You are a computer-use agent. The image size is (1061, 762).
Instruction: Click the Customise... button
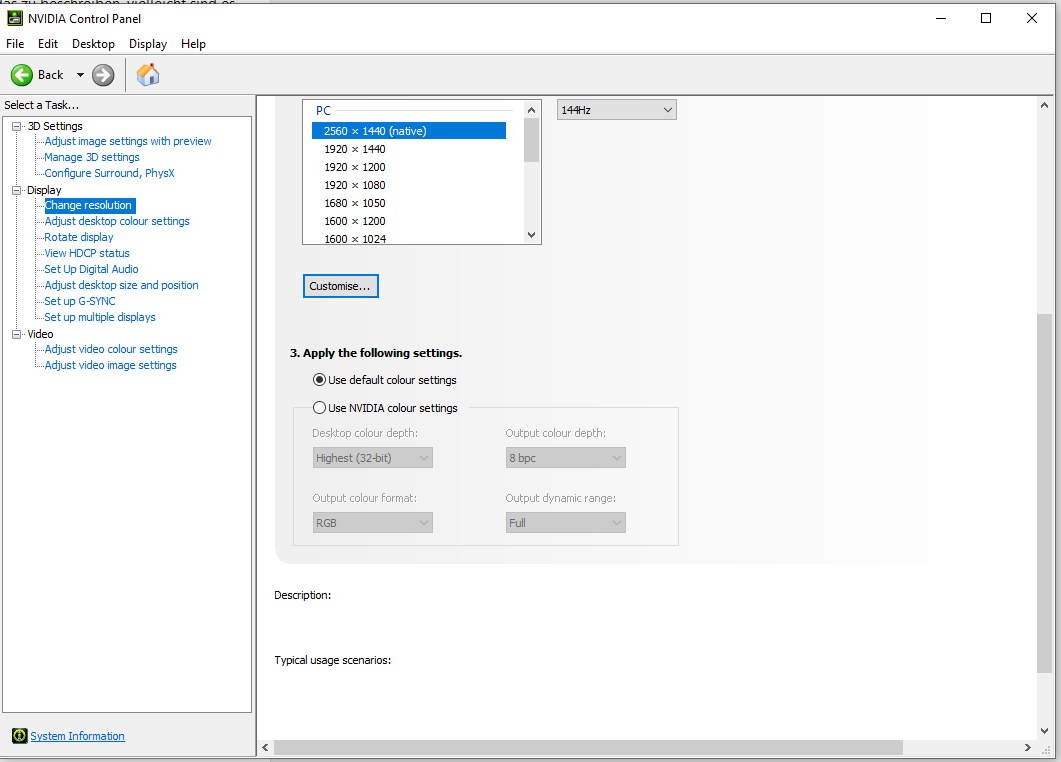pyautogui.click(x=340, y=286)
